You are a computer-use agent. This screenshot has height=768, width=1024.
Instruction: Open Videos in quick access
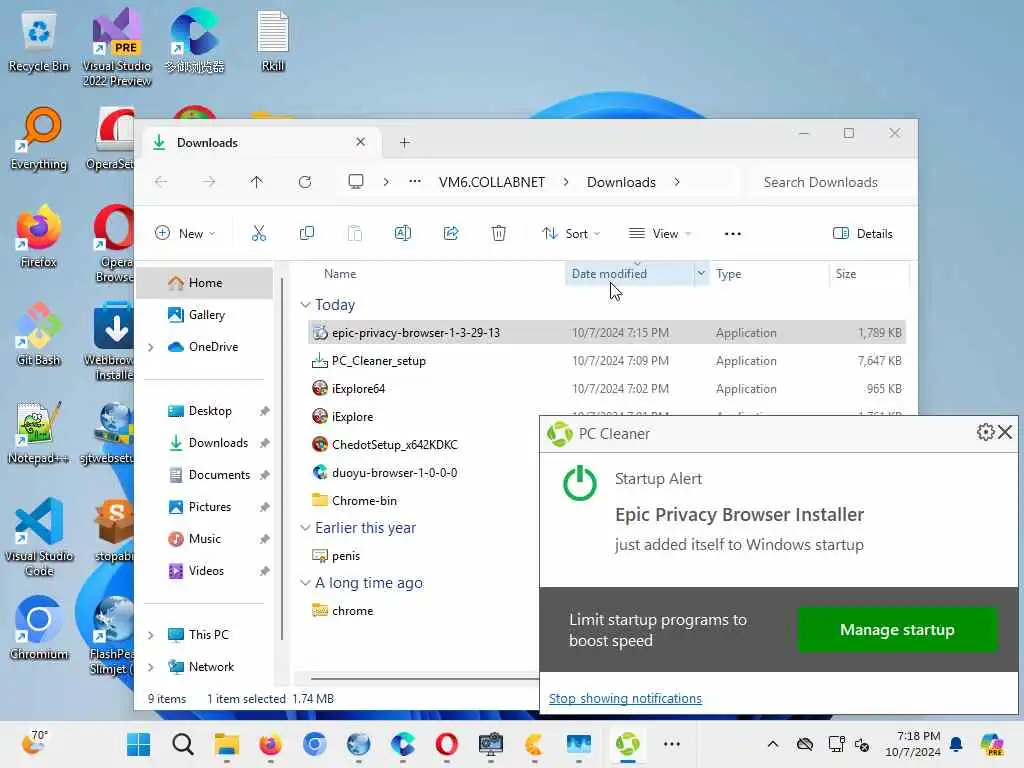click(206, 571)
